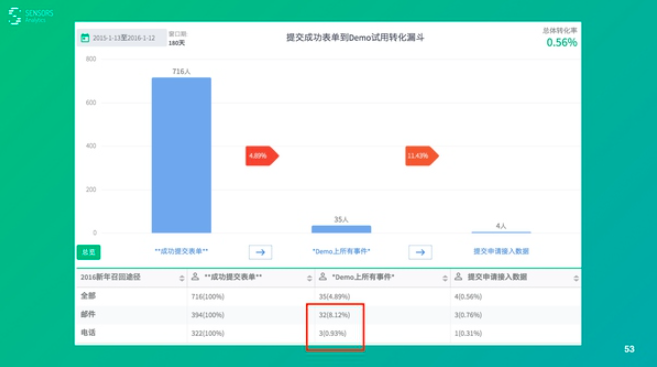Click the 4人 label above the bar
The width and height of the screenshot is (657, 367).
point(501,226)
